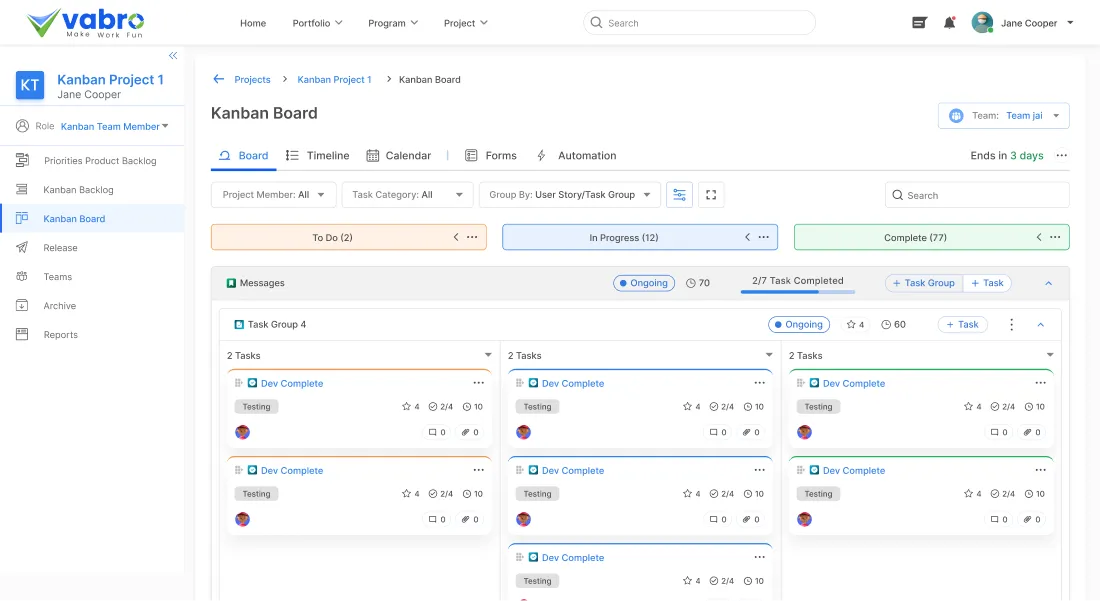The image size is (1100, 601).
Task: Click the Kanban Project 1 breadcrumb link
Action: 334,80
